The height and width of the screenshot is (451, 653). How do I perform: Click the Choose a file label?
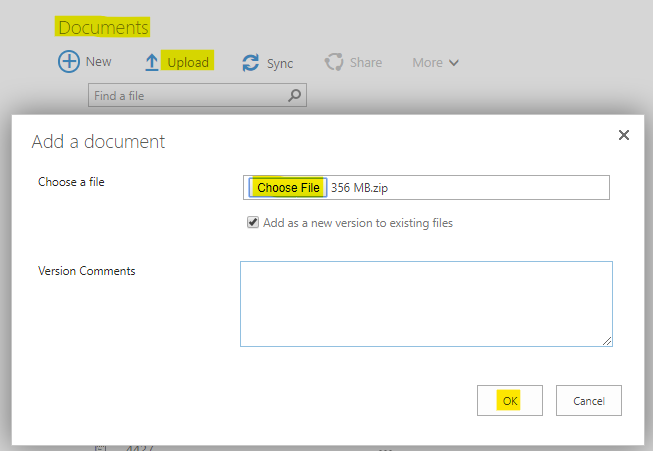tap(71, 182)
